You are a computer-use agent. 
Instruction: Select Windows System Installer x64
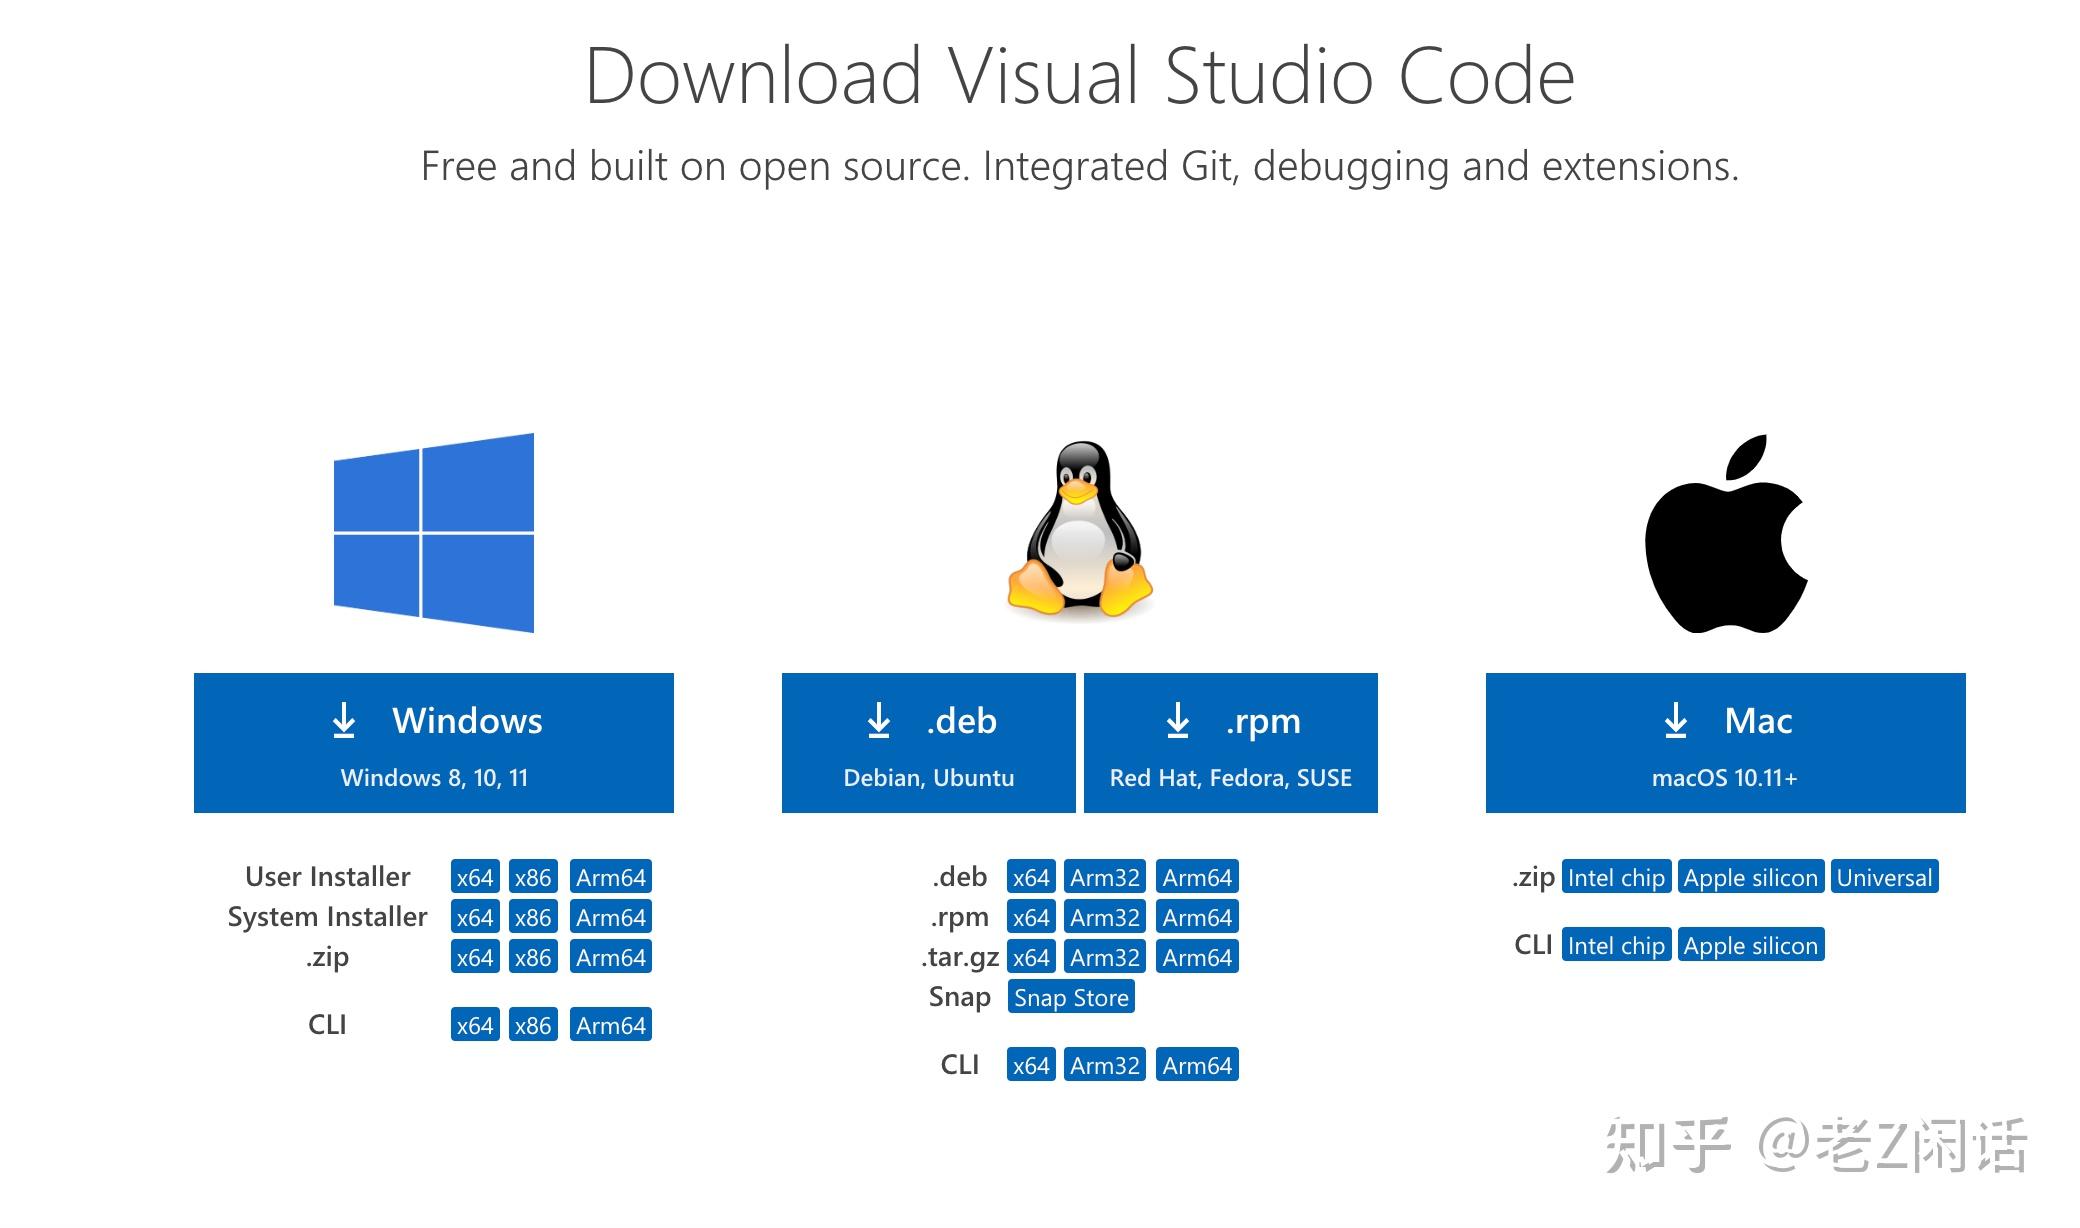(x=475, y=917)
